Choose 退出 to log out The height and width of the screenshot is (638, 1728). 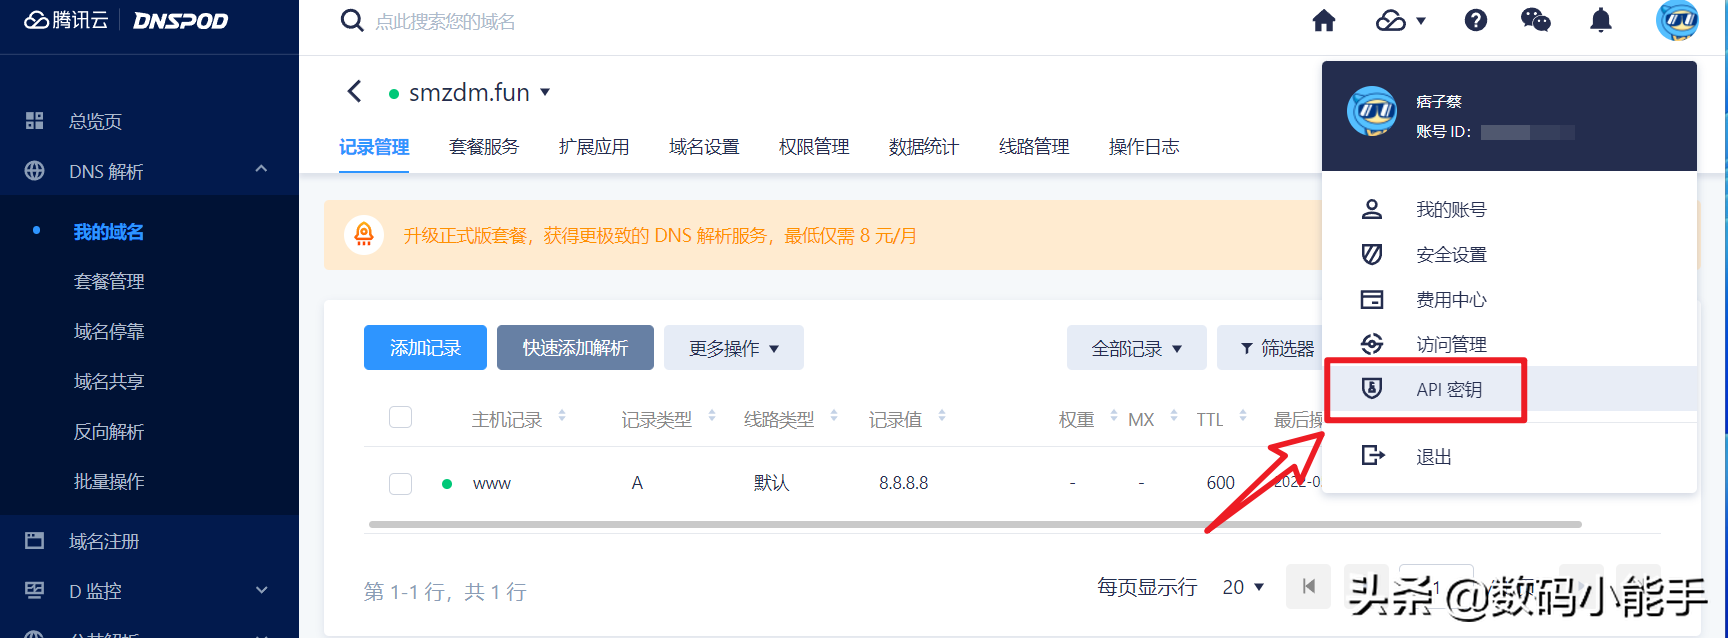1510,456
